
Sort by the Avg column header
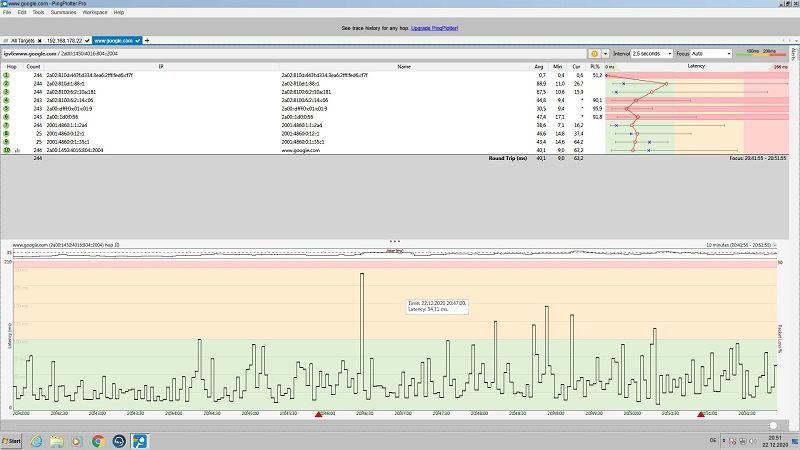(540, 66)
